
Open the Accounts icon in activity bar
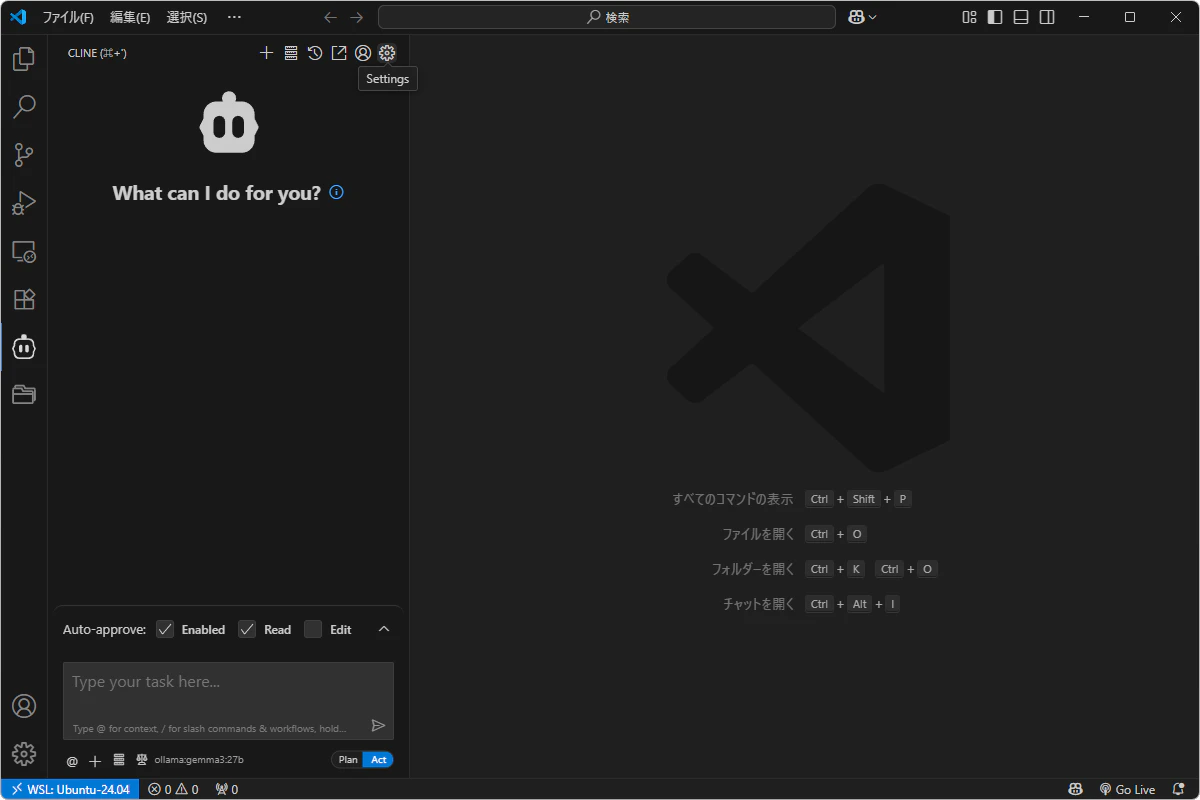click(24, 706)
